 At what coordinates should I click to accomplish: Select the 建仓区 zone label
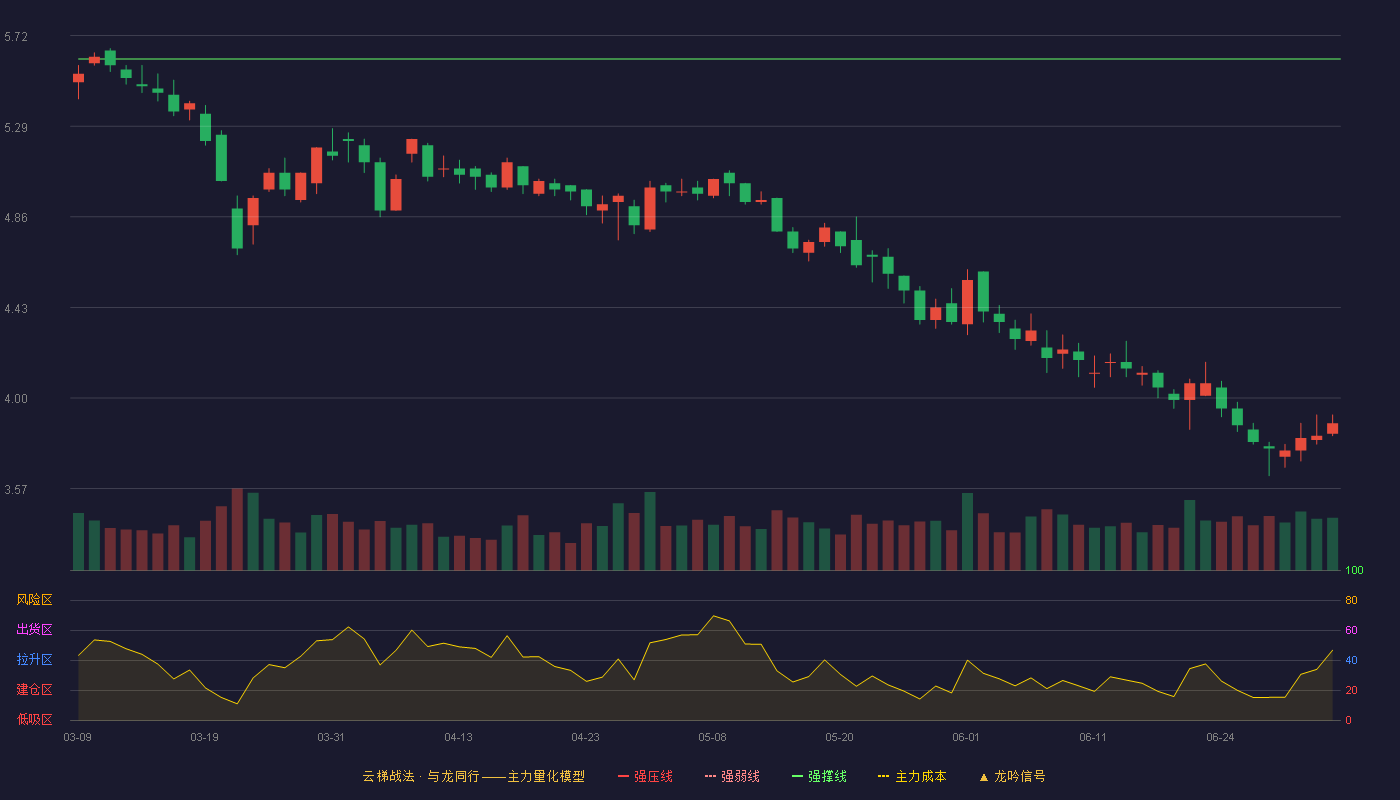click(34, 690)
